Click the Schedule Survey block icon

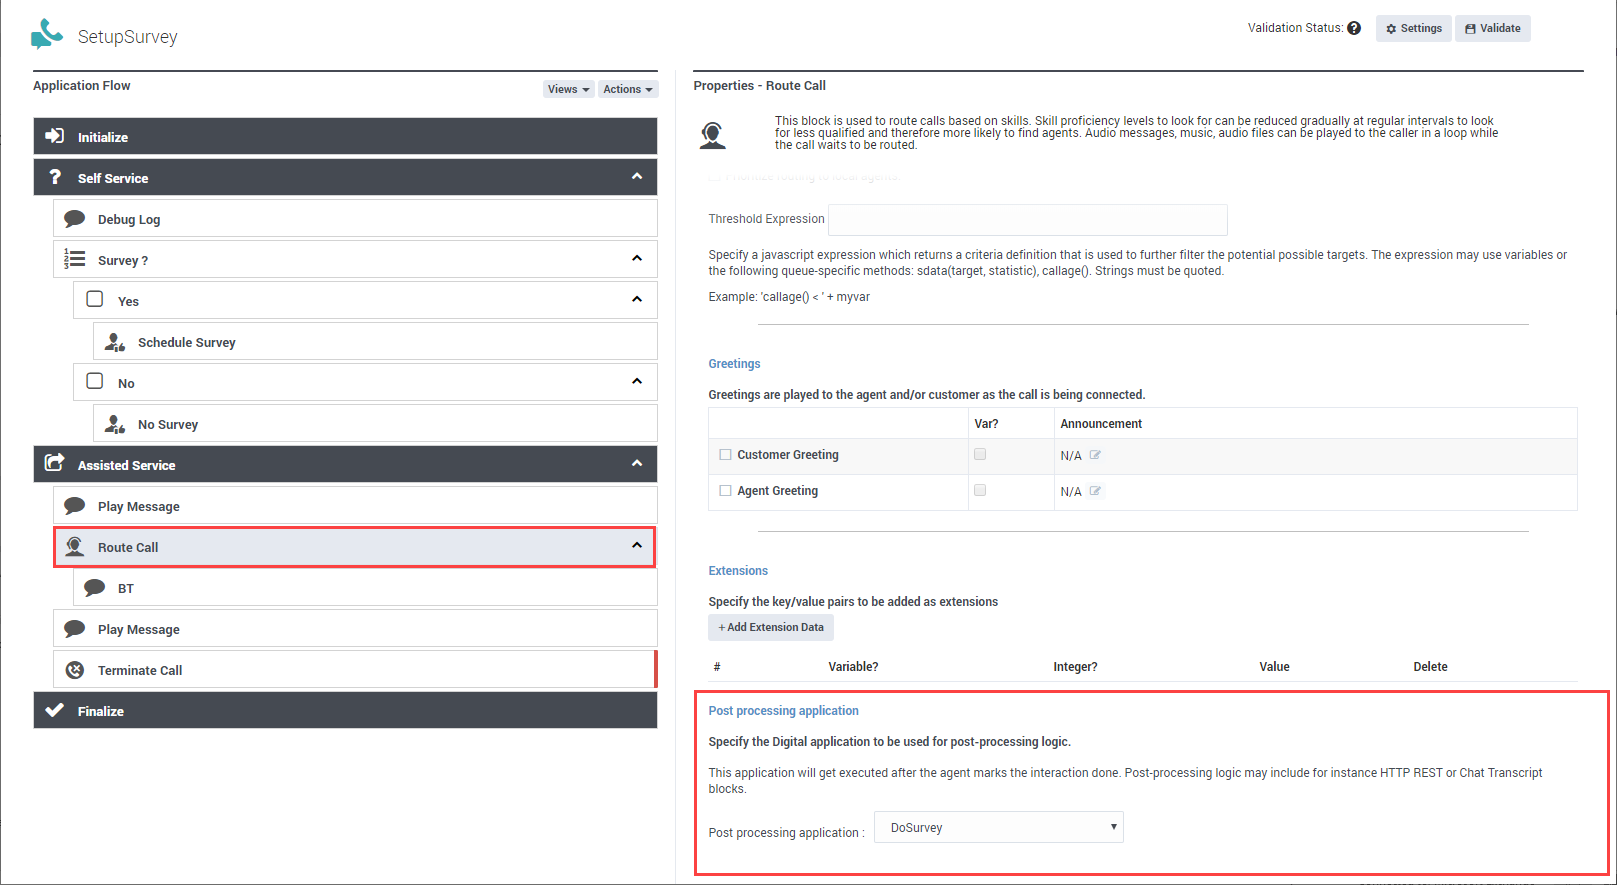[x=115, y=342]
